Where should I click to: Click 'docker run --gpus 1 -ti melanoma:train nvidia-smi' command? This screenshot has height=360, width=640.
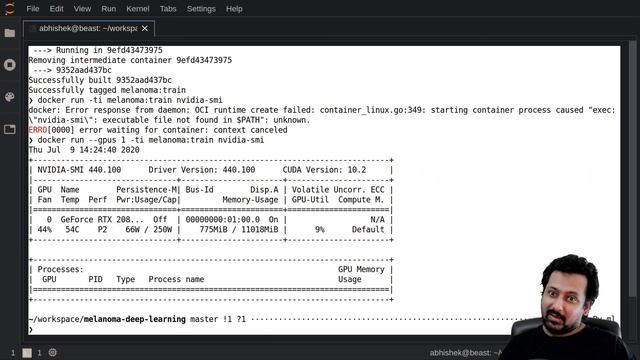click(x=151, y=140)
